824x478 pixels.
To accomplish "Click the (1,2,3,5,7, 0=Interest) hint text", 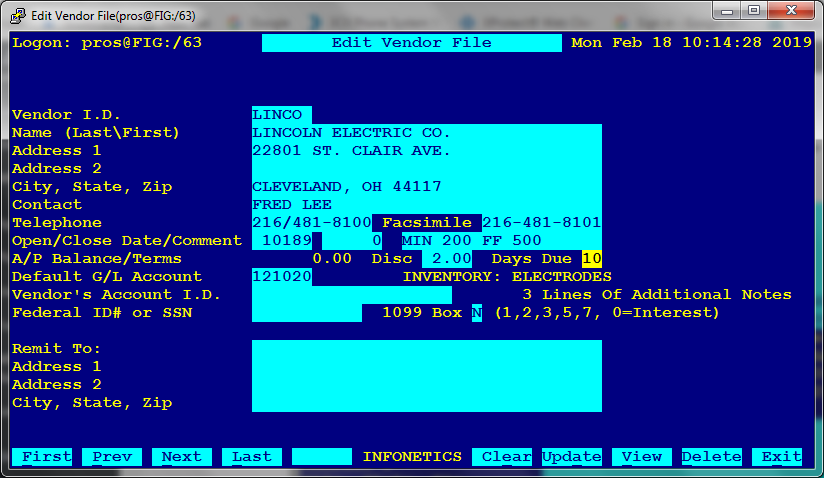I will coord(607,313).
